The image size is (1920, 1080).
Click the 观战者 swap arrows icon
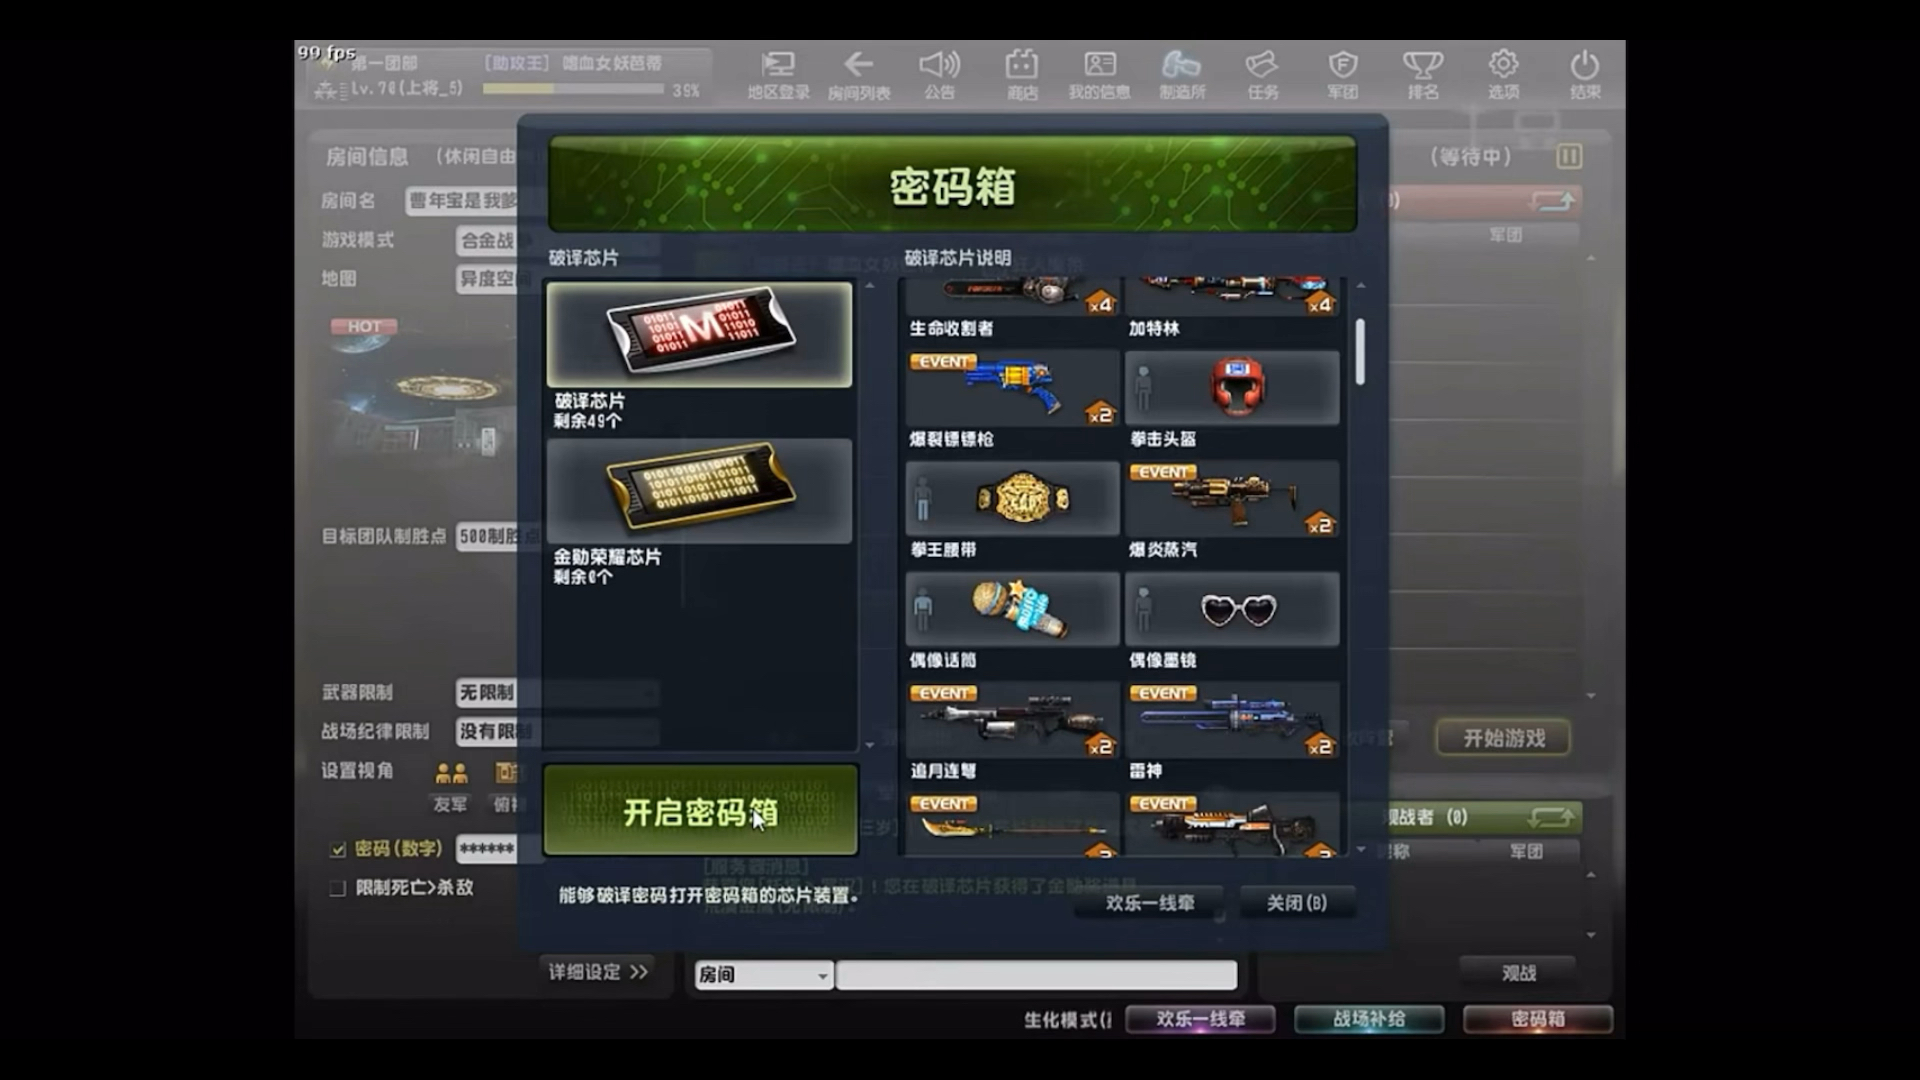tap(1551, 817)
